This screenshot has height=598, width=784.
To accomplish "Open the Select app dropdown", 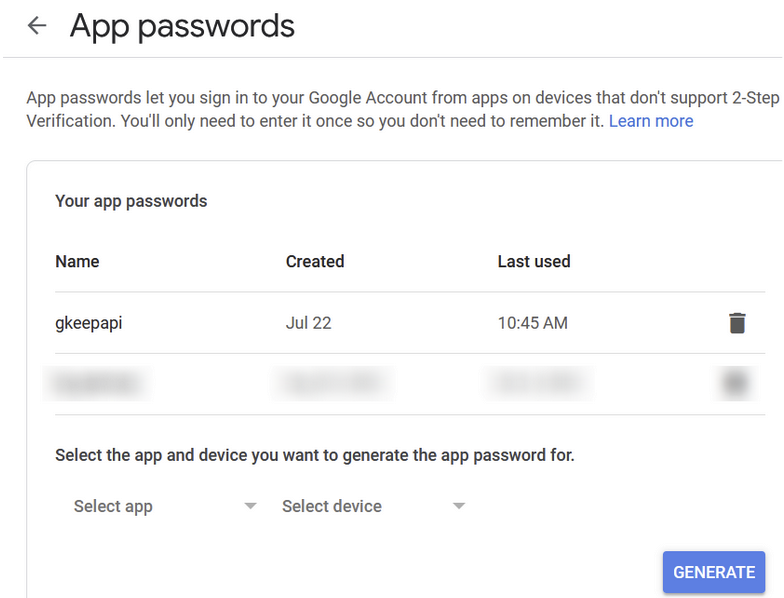I will (x=165, y=506).
